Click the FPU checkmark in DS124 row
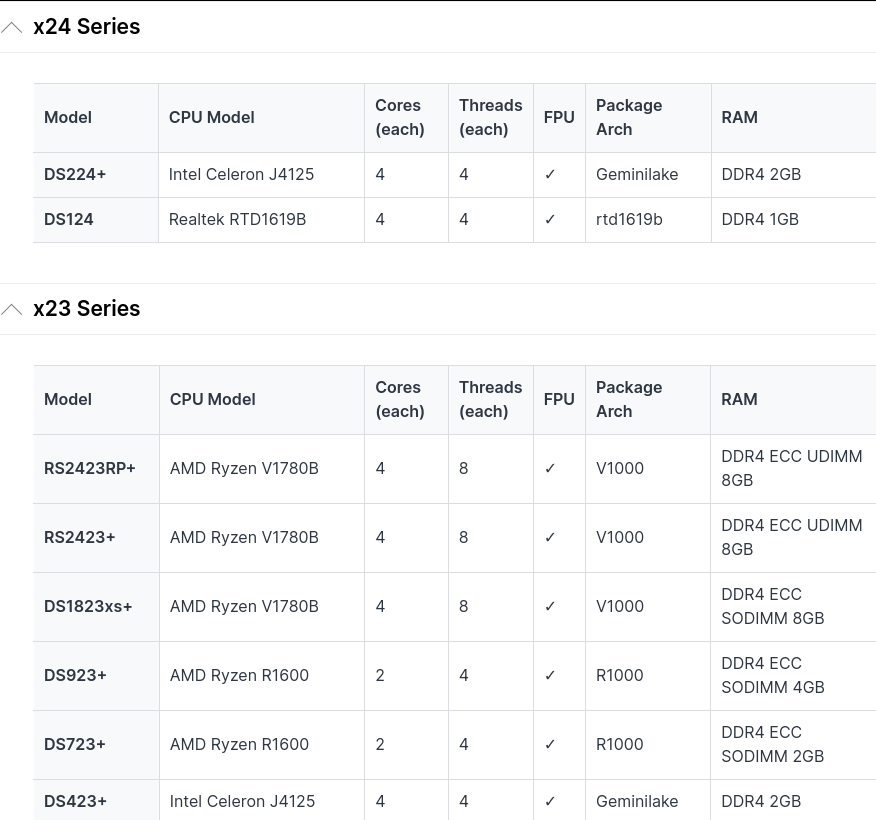 pyautogui.click(x=550, y=220)
